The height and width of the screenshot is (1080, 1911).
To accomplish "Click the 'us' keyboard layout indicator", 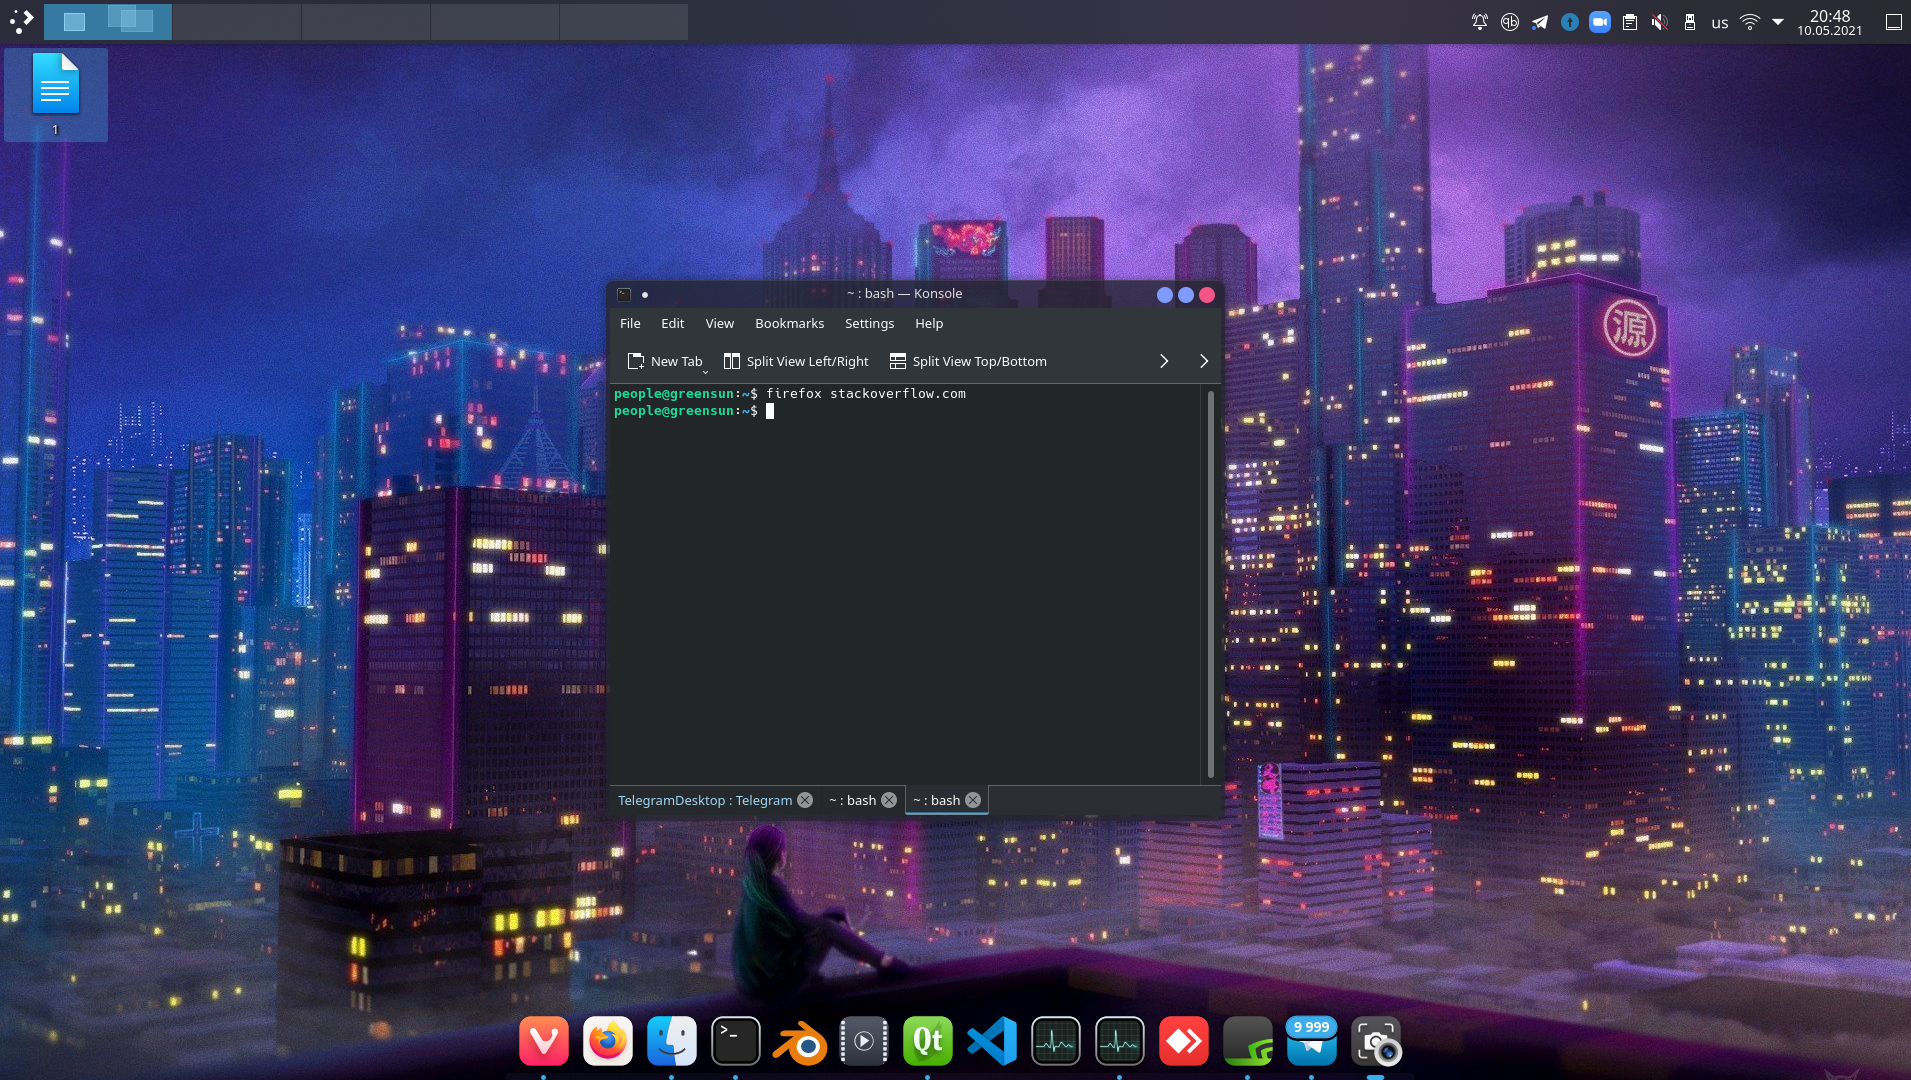I will [1720, 23].
